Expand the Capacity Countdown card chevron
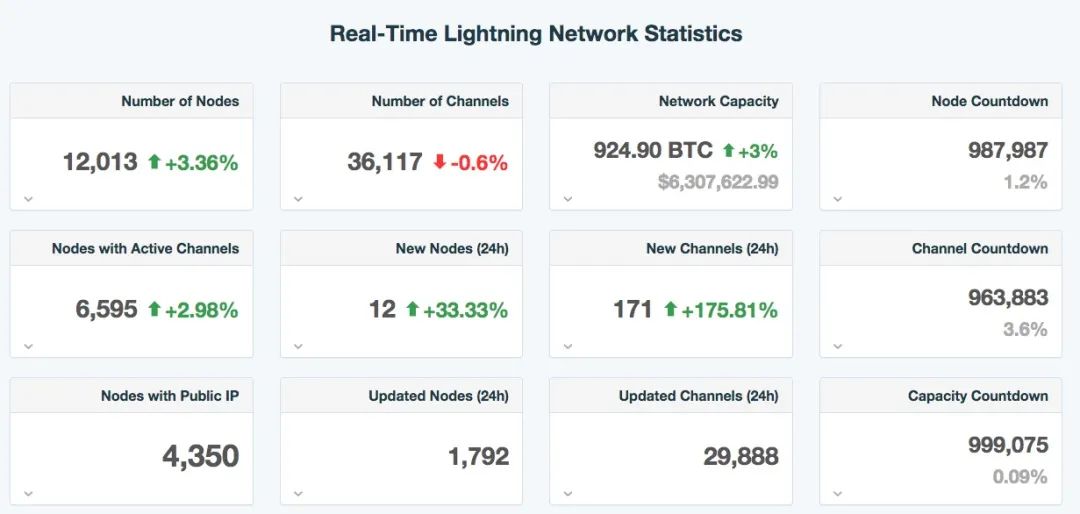The width and height of the screenshot is (1080, 514). [x=838, y=493]
